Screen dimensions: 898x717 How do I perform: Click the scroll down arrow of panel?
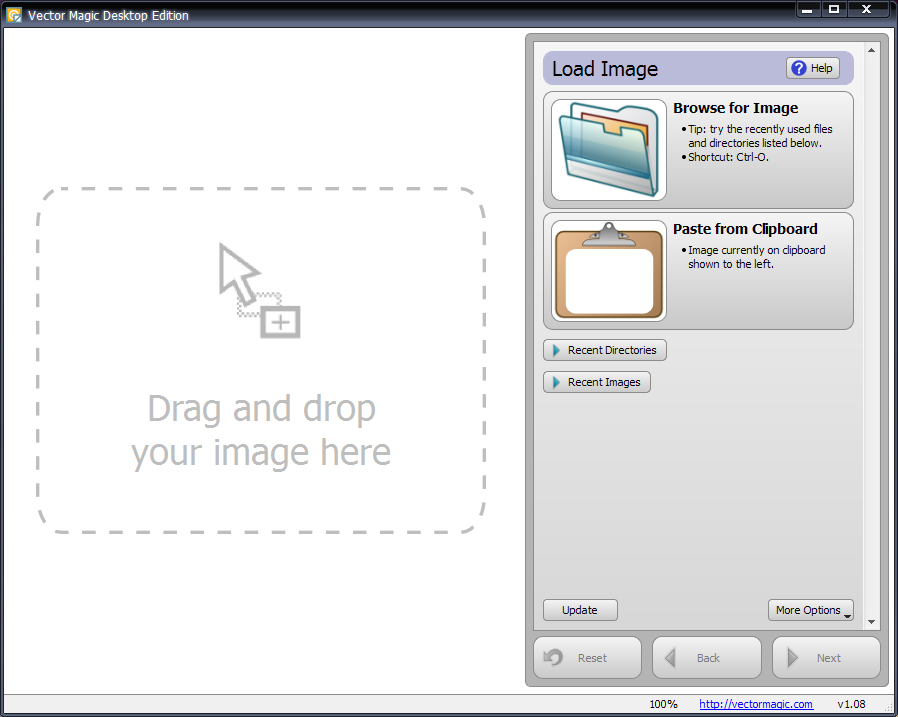tap(871, 622)
